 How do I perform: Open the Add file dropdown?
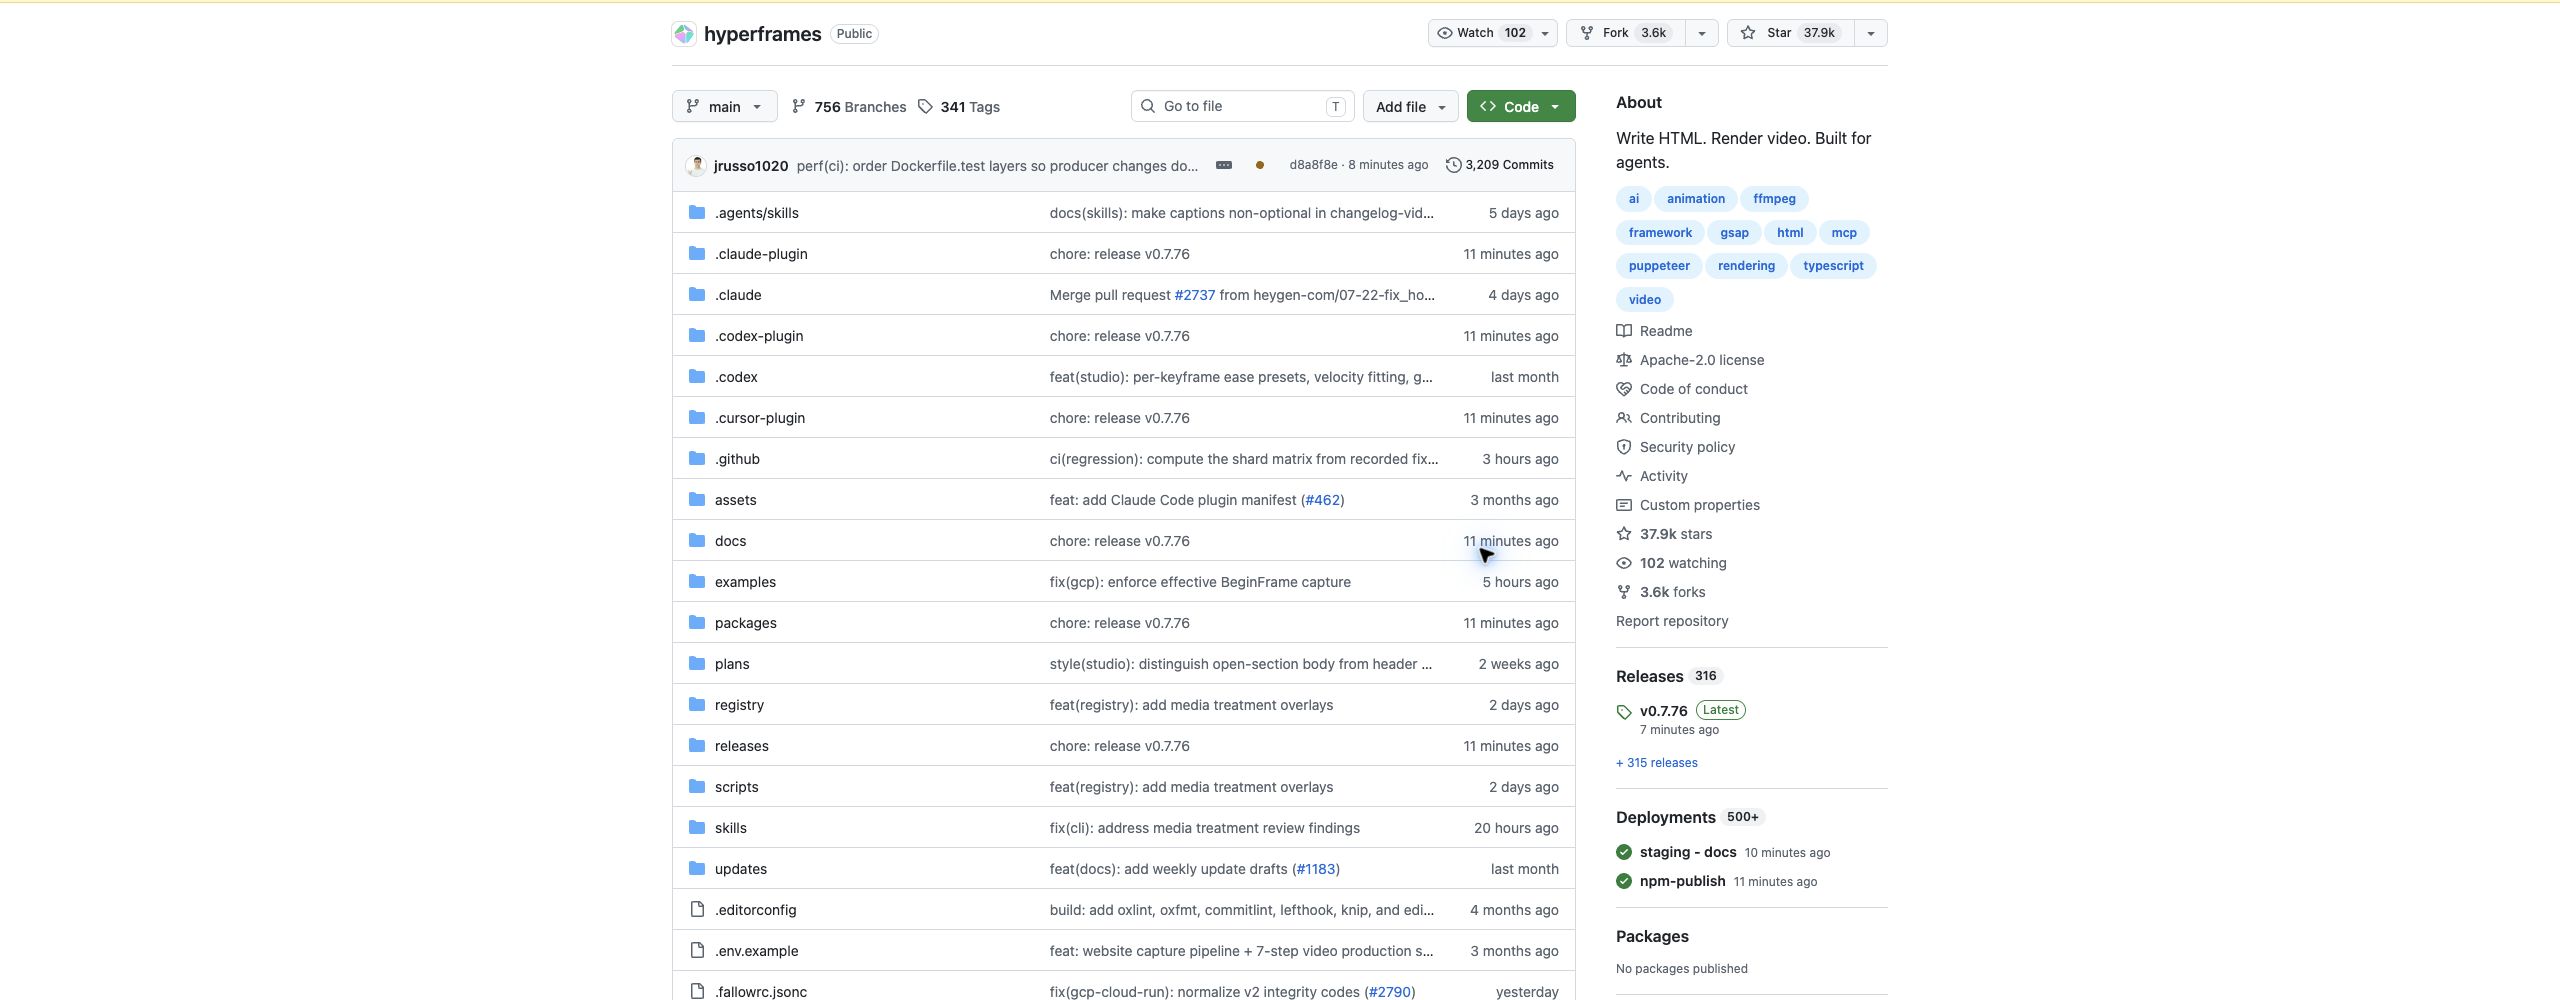[1410, 107]
